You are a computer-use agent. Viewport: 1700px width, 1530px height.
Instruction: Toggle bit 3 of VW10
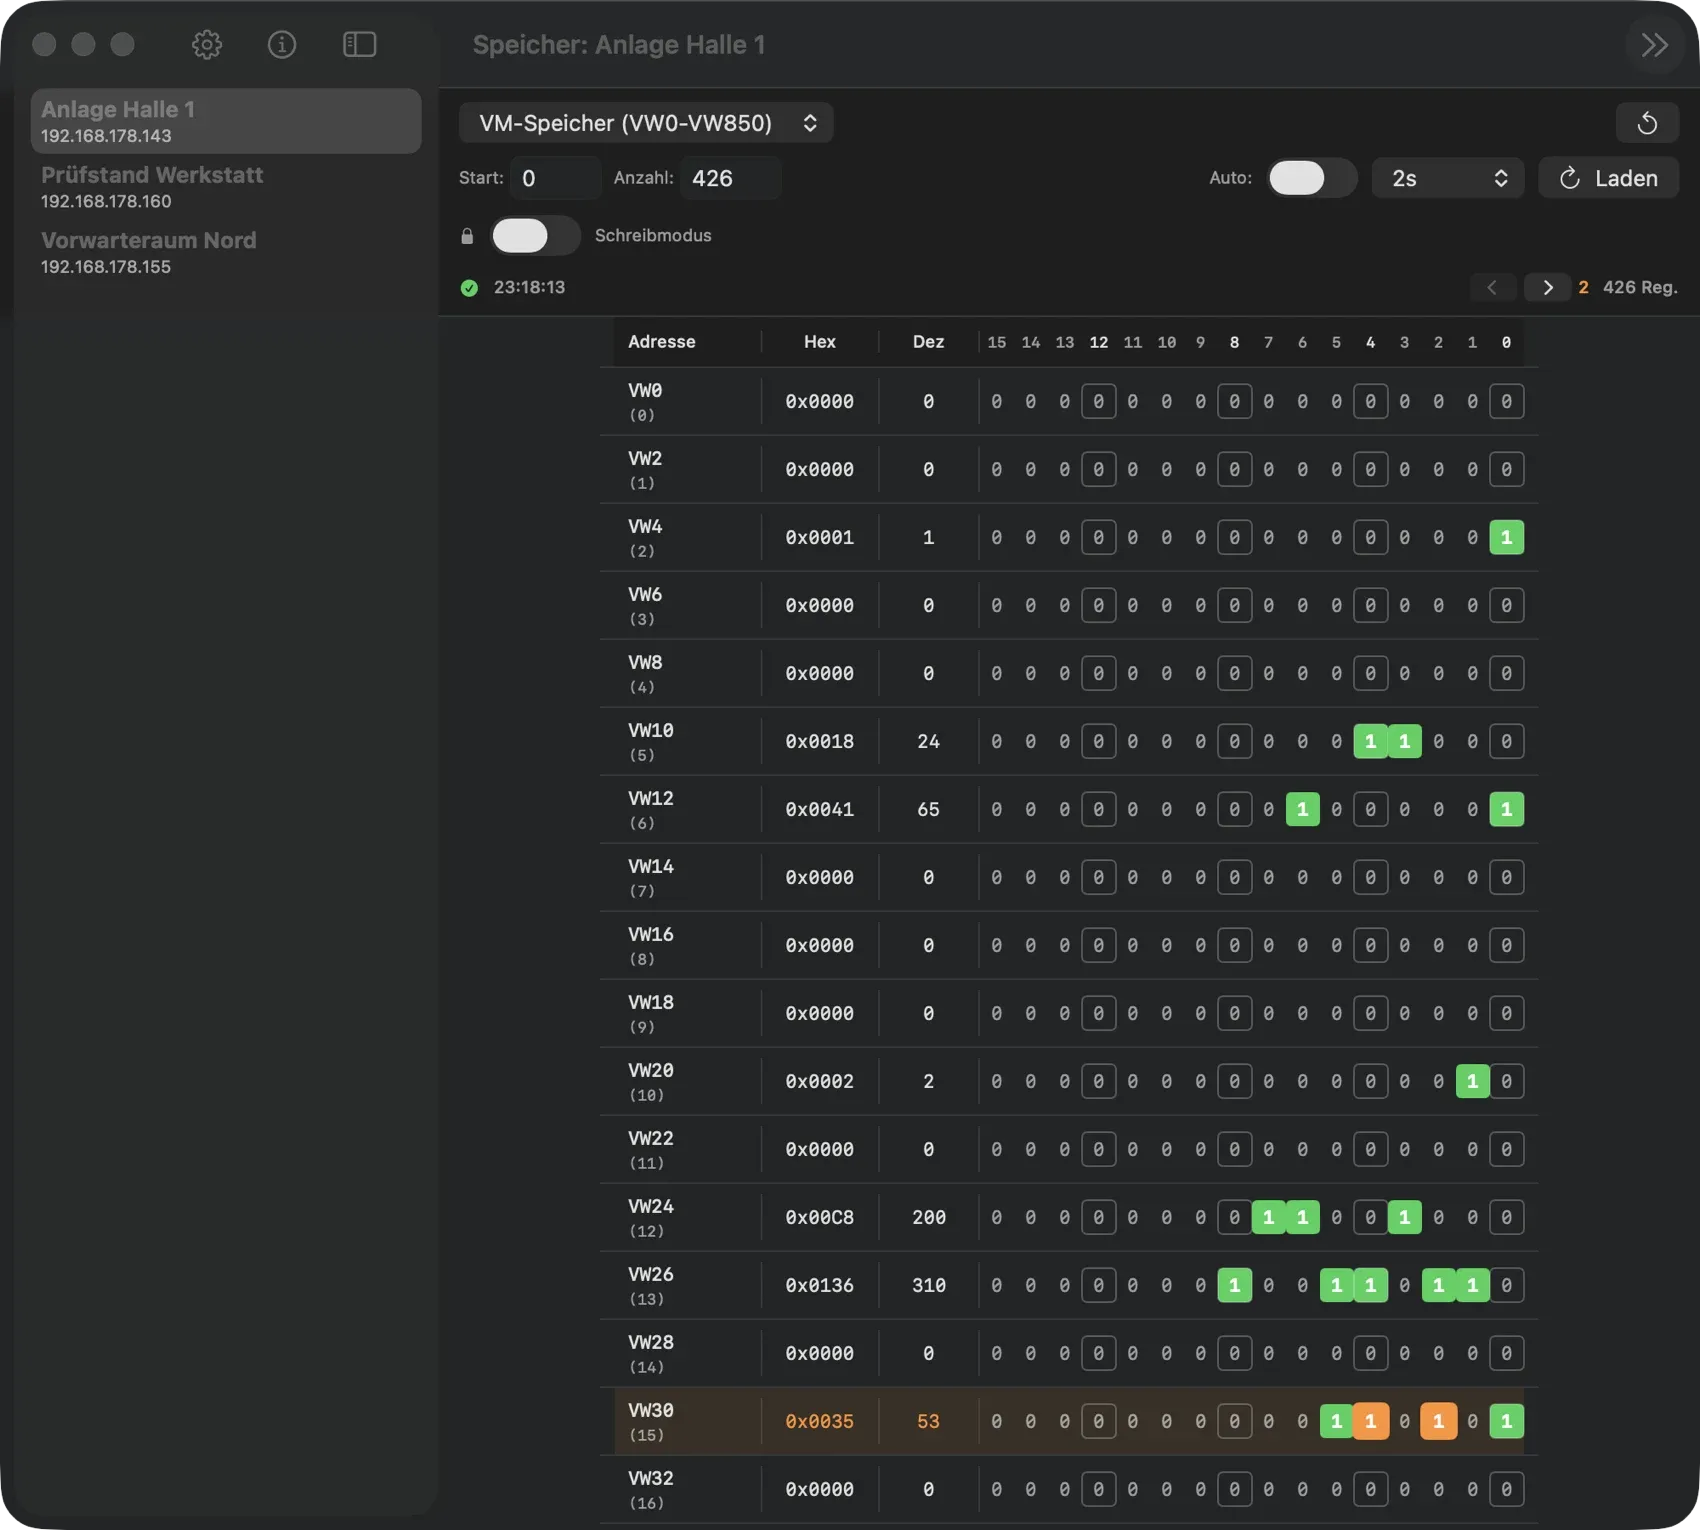(x=1404, y=742)
